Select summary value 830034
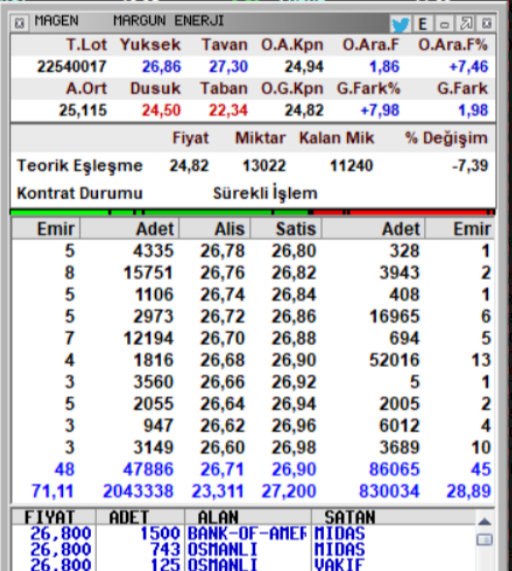512x571 pixels. point(390,491)
